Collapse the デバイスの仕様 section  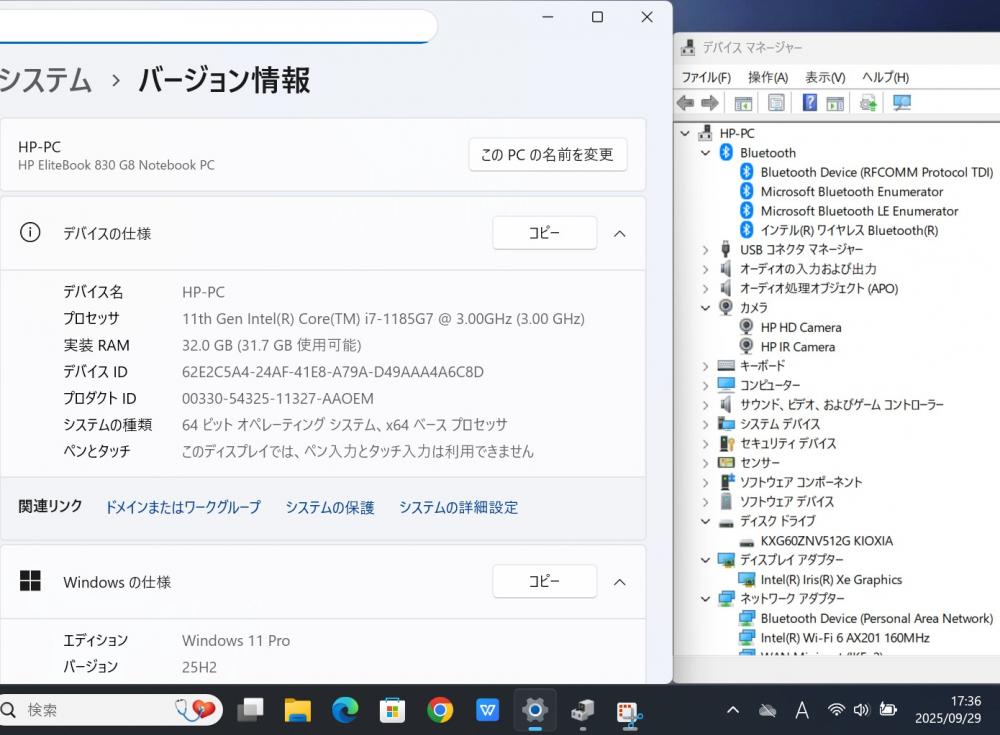pyautogui.click(x=619, y=233)
